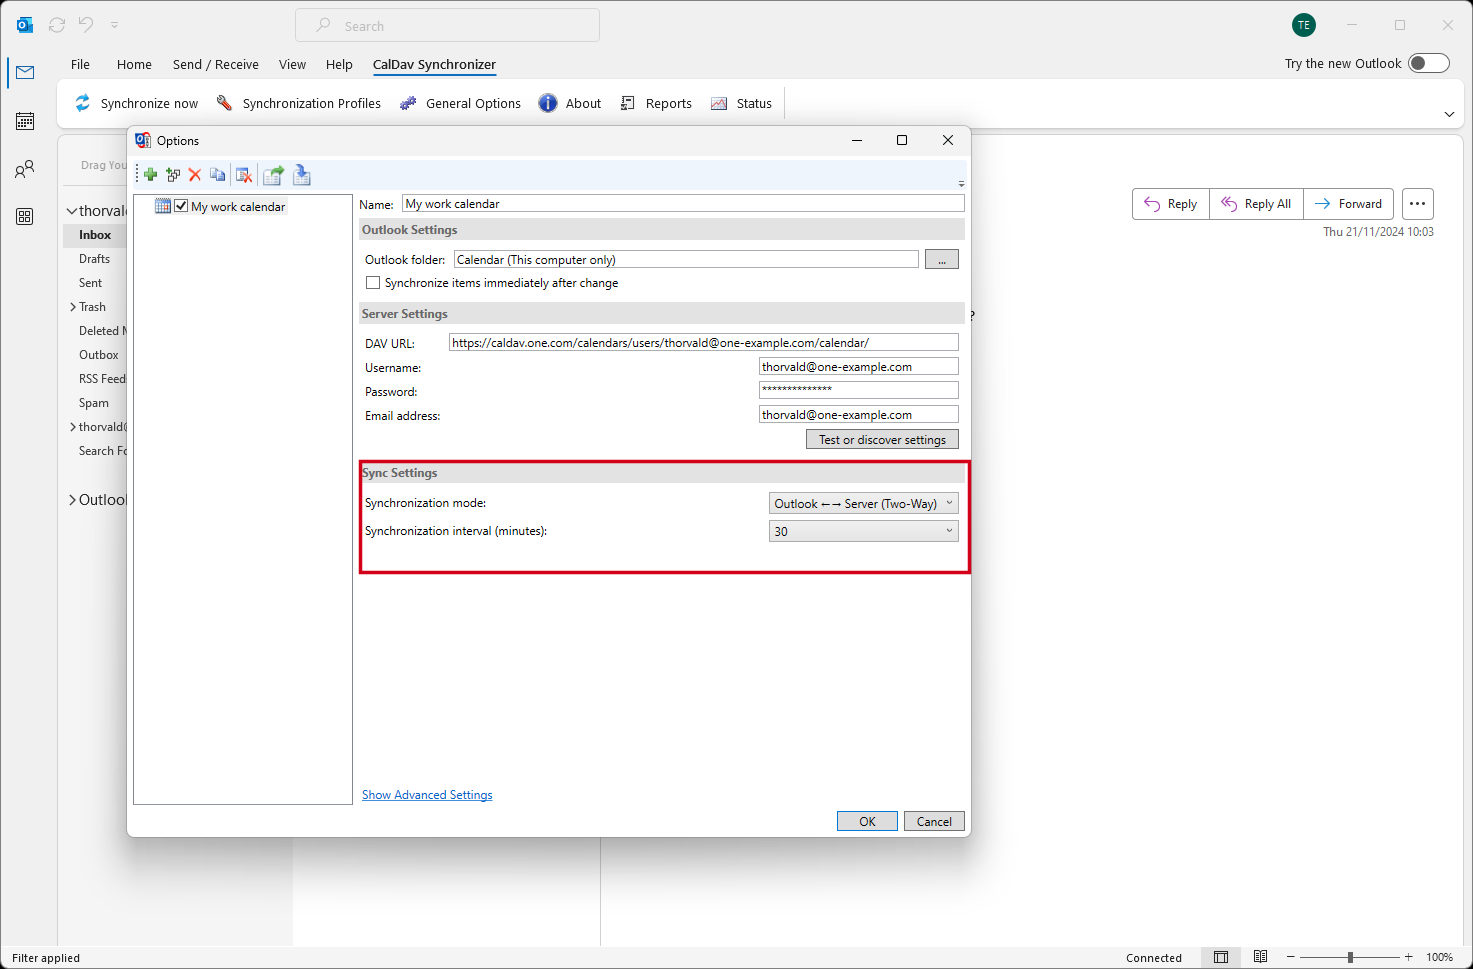Image resolution: width=1473 pixels, height=969 pixels.
Task: Open the General Options of CalDav Synchronizer
Action: click(x=459, y=103)
